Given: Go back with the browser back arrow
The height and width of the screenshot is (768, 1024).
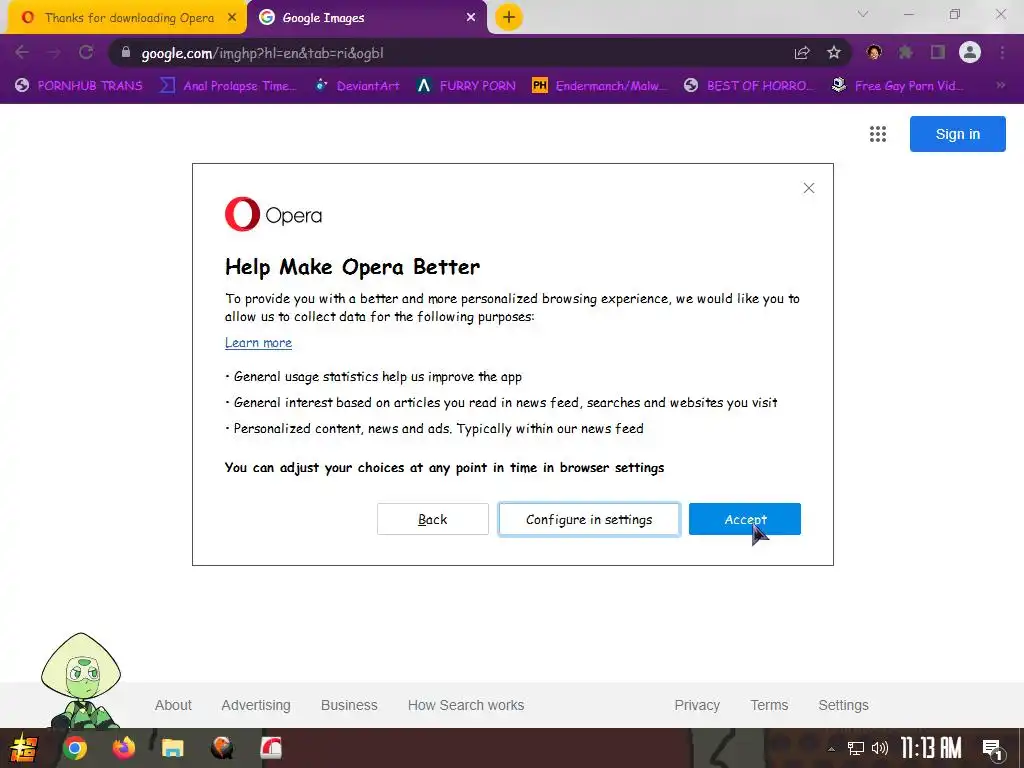Looking at the screenshot, I should [22, 52].
